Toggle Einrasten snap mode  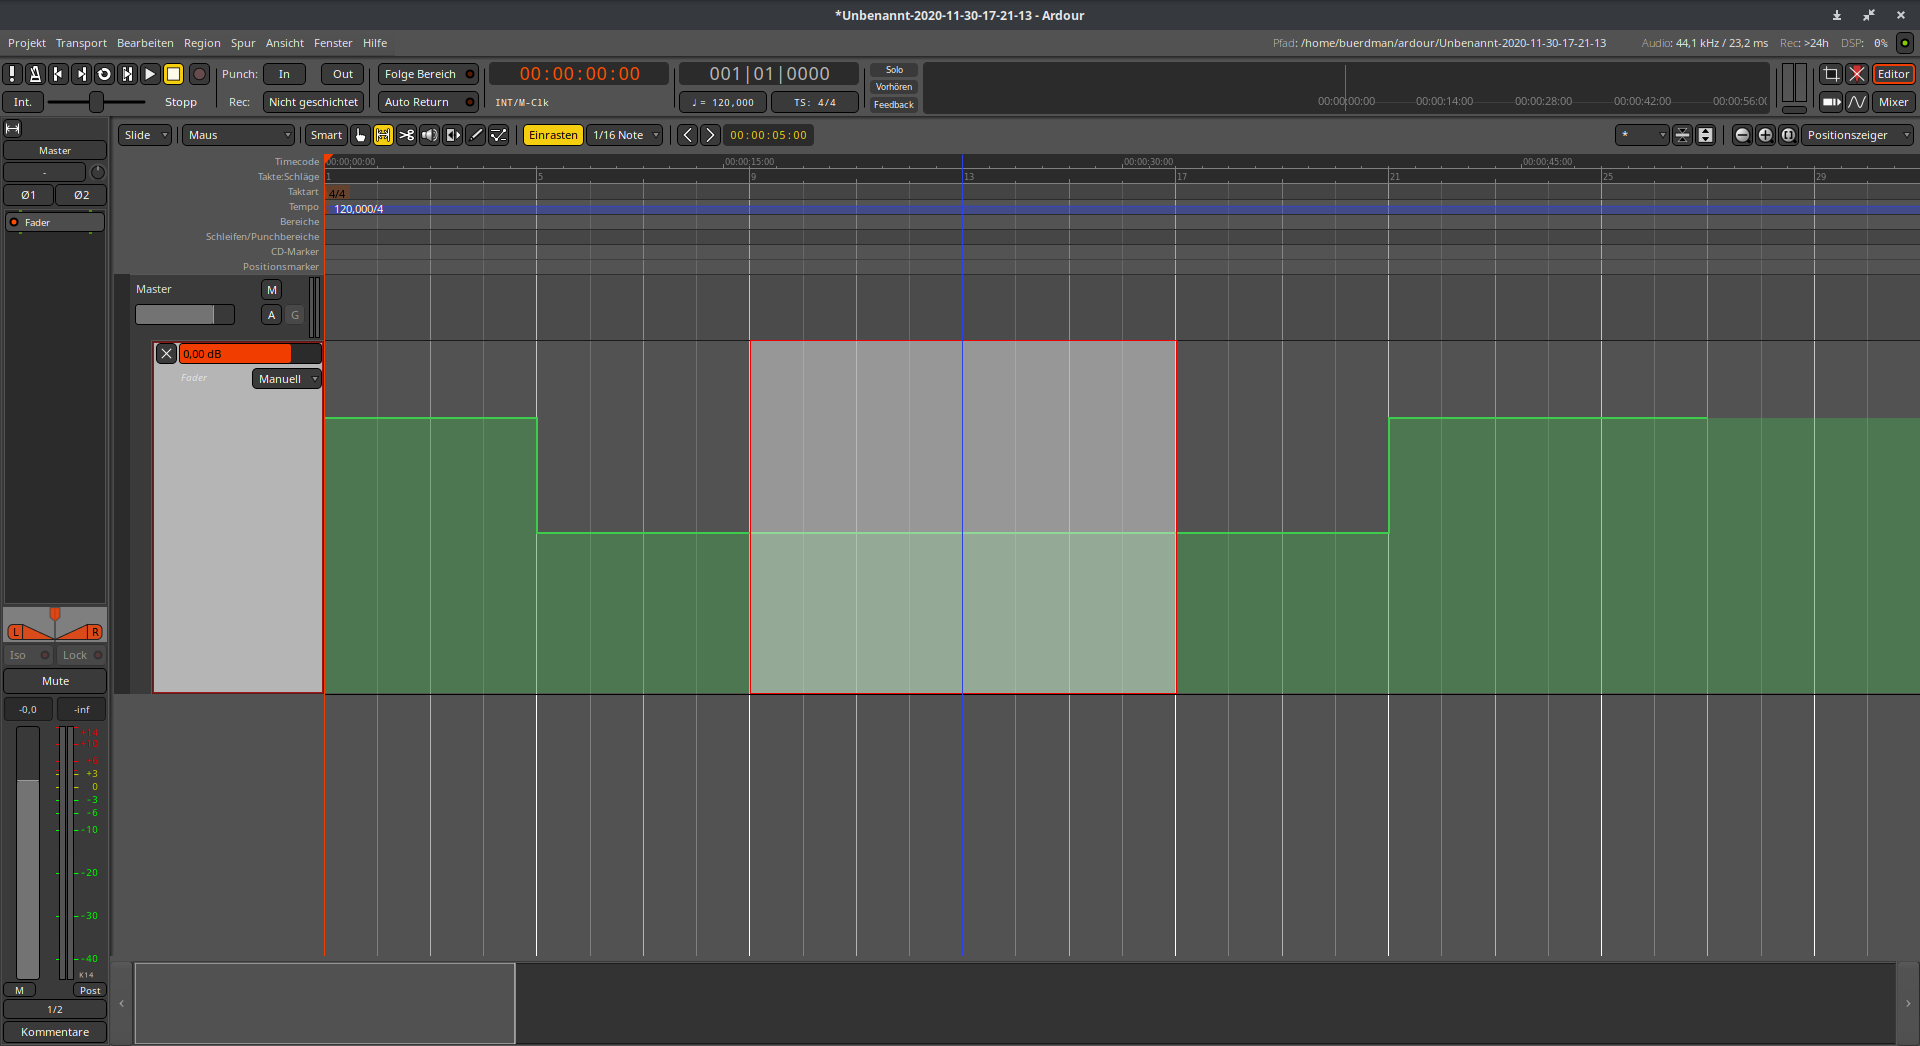[x=553, y=135]
